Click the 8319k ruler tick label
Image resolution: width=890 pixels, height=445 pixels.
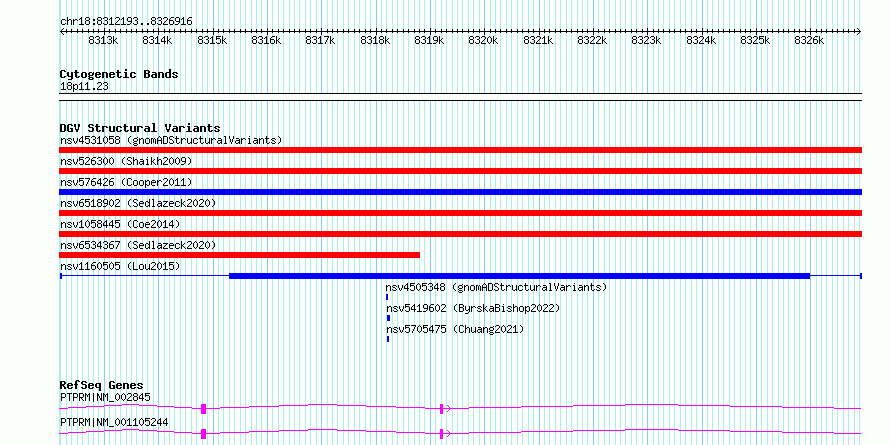(429, 40)
